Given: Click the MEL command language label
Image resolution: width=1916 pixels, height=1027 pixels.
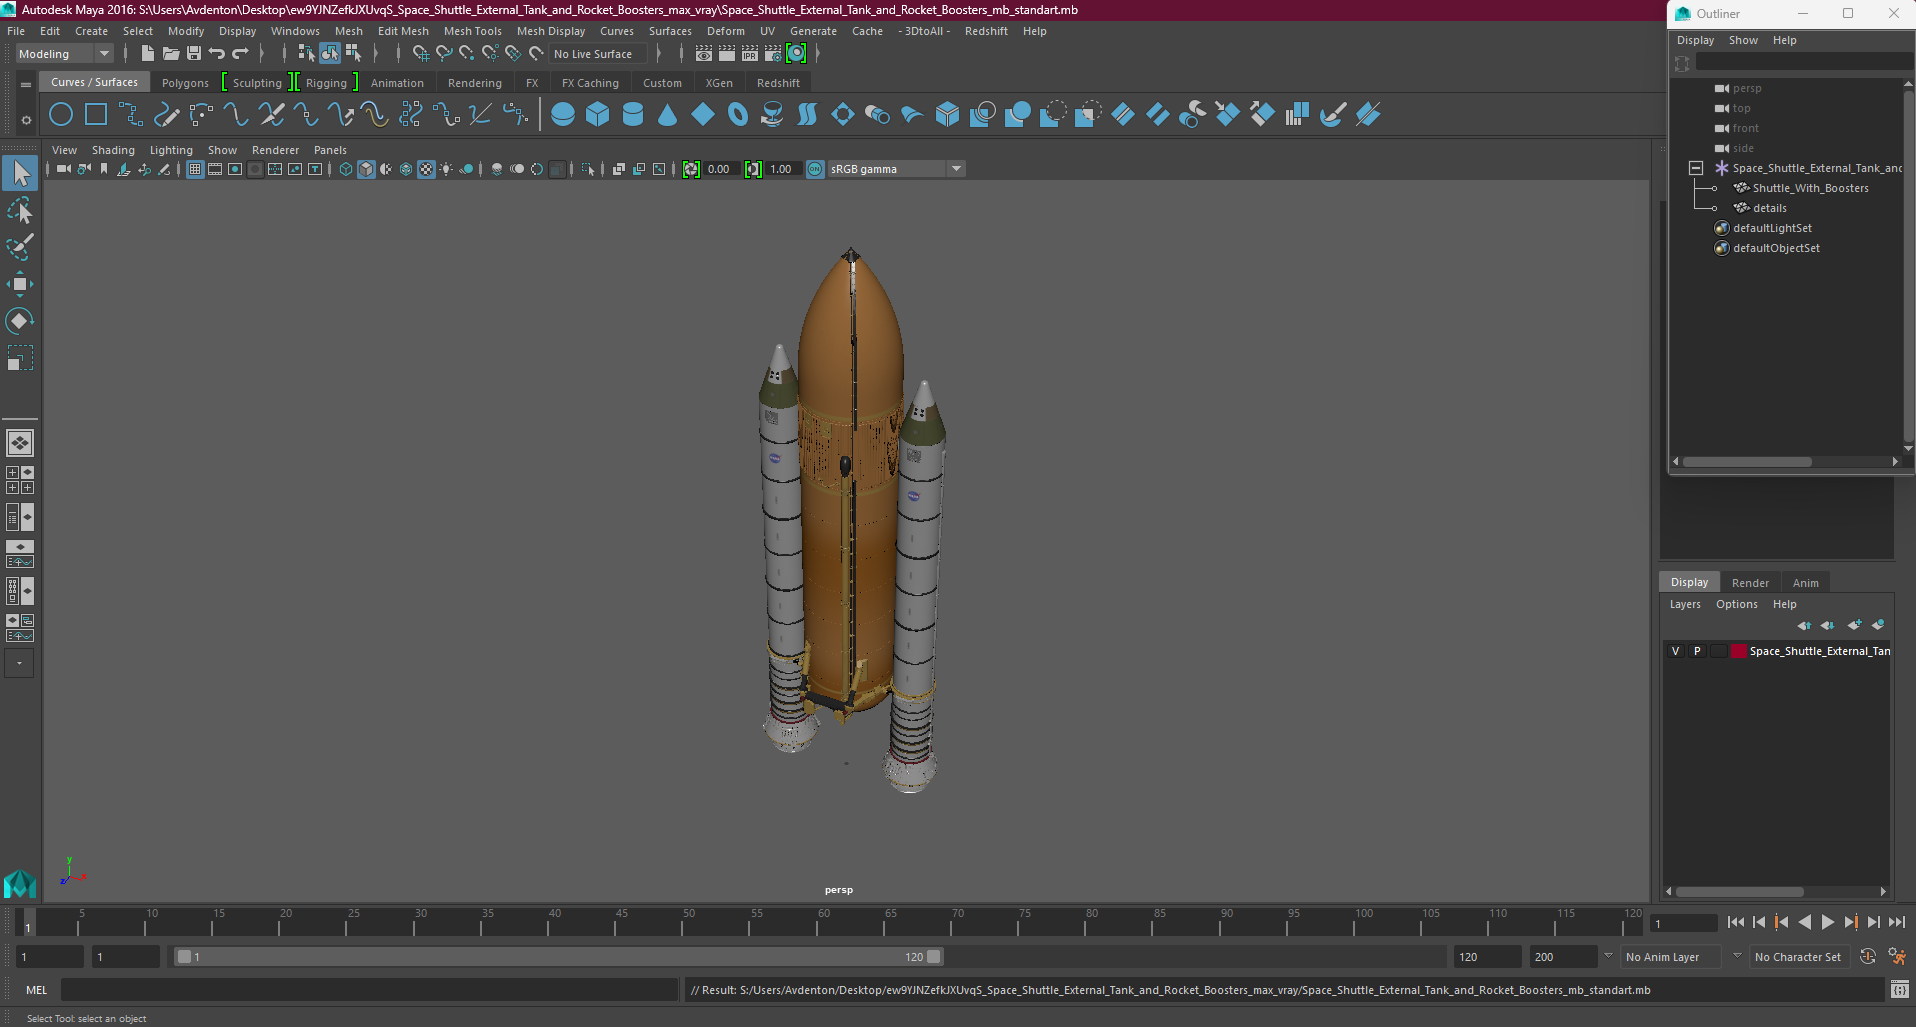Looking at the screenshot, I should pos(37,990).
